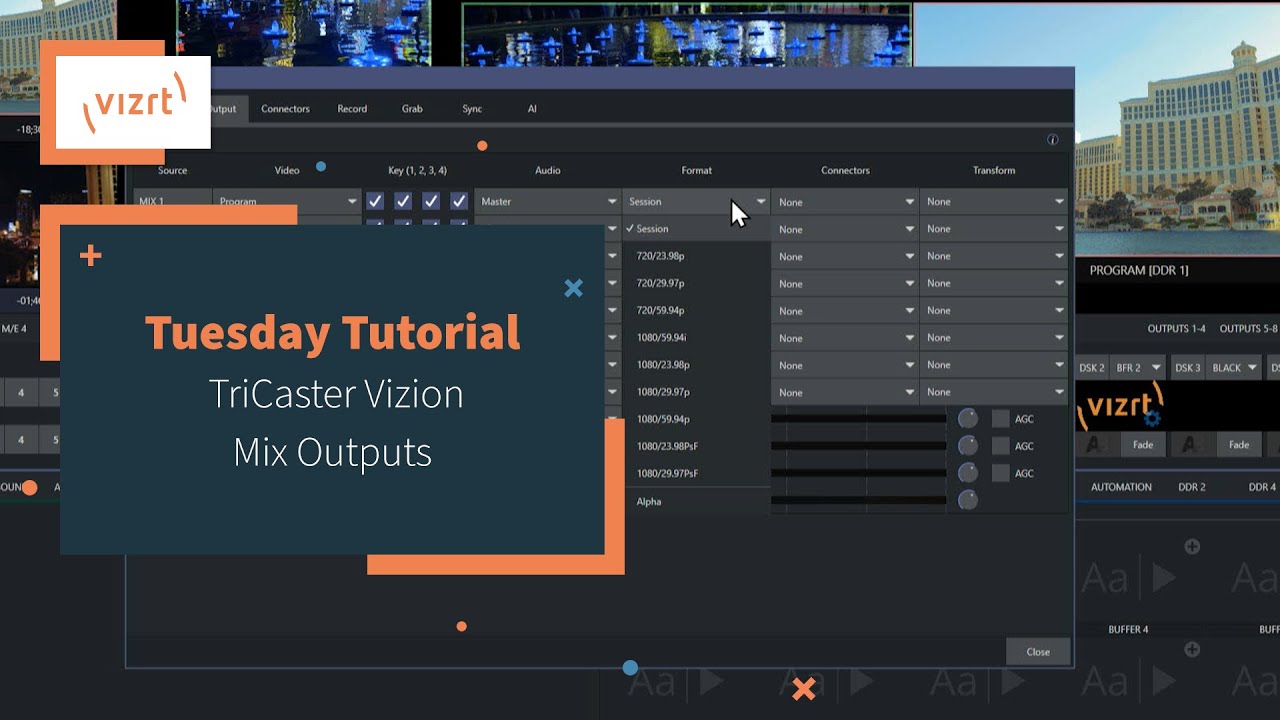This screenshot has width=1280, height=720.
Task: Select the M/E 4 tab
Action: click(14, 328)
